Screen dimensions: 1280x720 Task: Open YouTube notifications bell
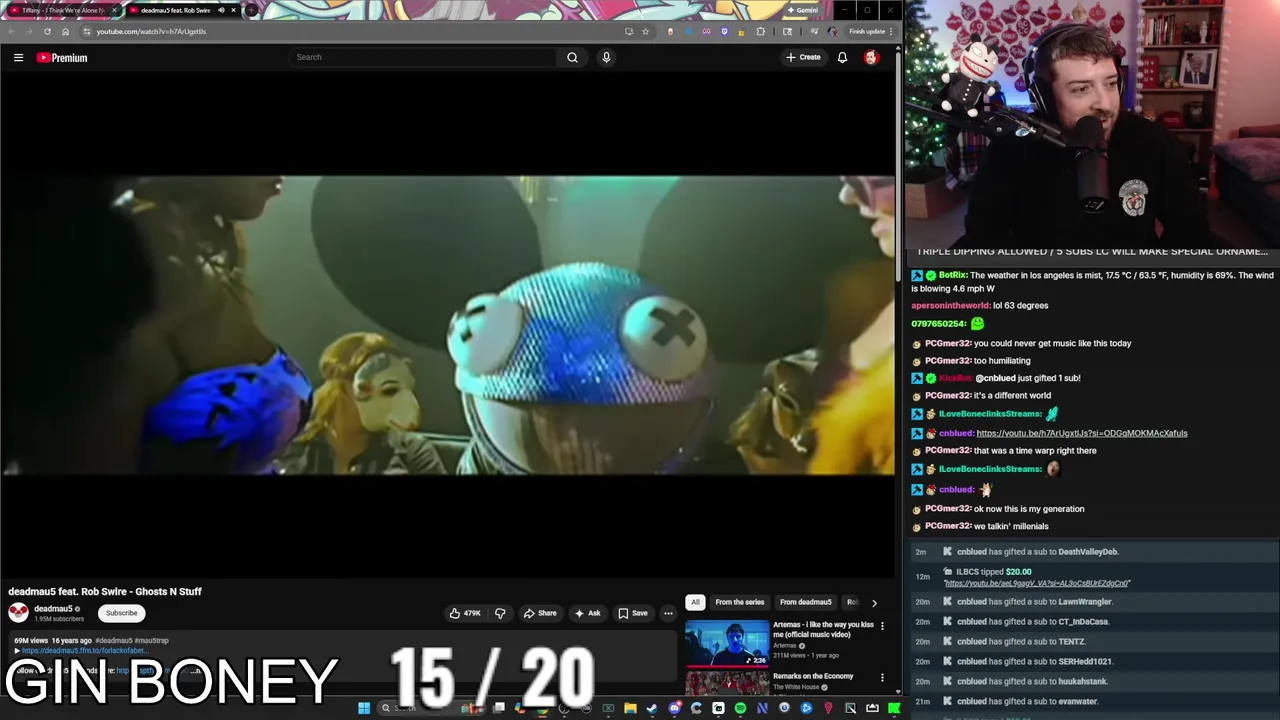coord(842,57)
